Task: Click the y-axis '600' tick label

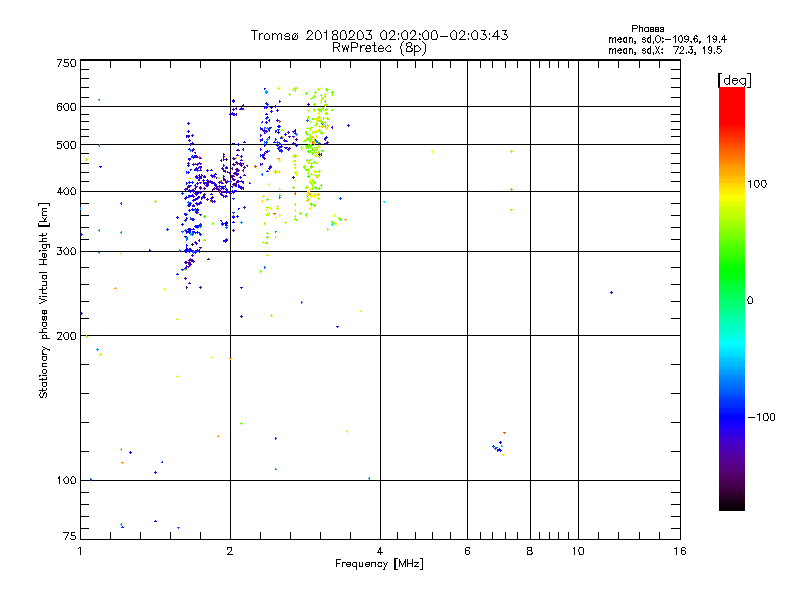Action: coord(66,107)
